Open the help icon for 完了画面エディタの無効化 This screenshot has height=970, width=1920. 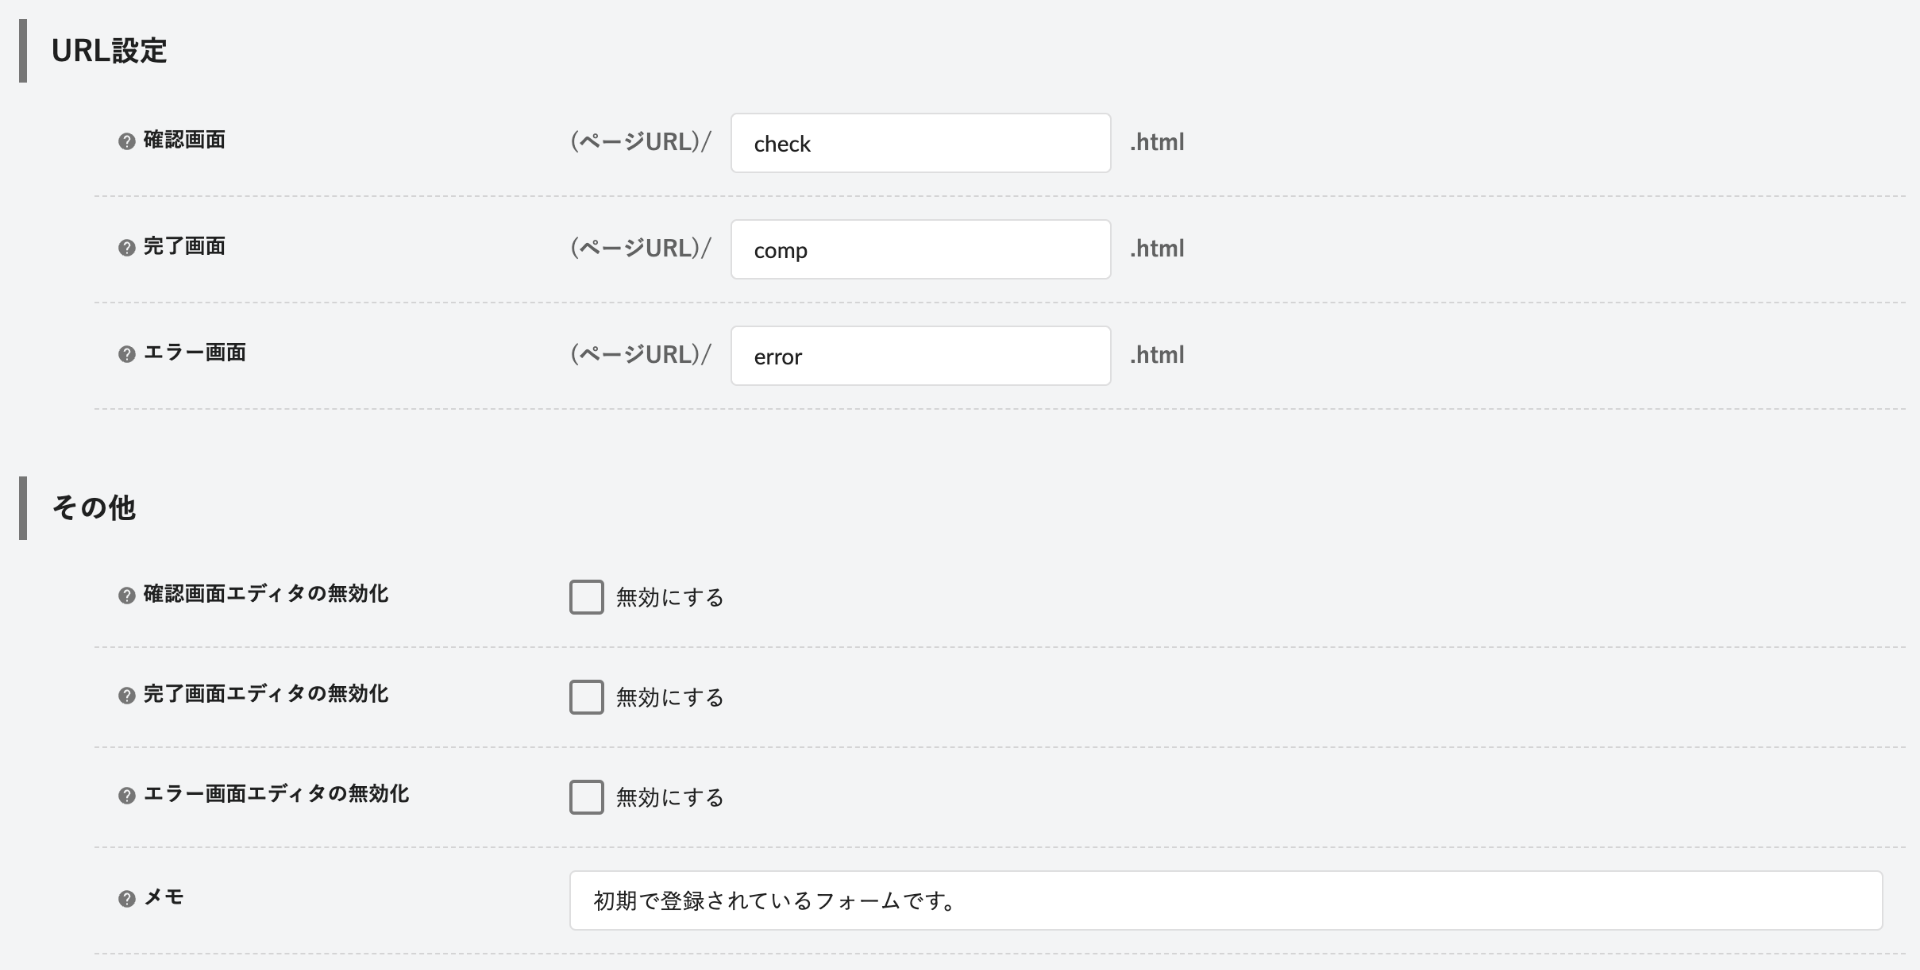click(125, 696)
